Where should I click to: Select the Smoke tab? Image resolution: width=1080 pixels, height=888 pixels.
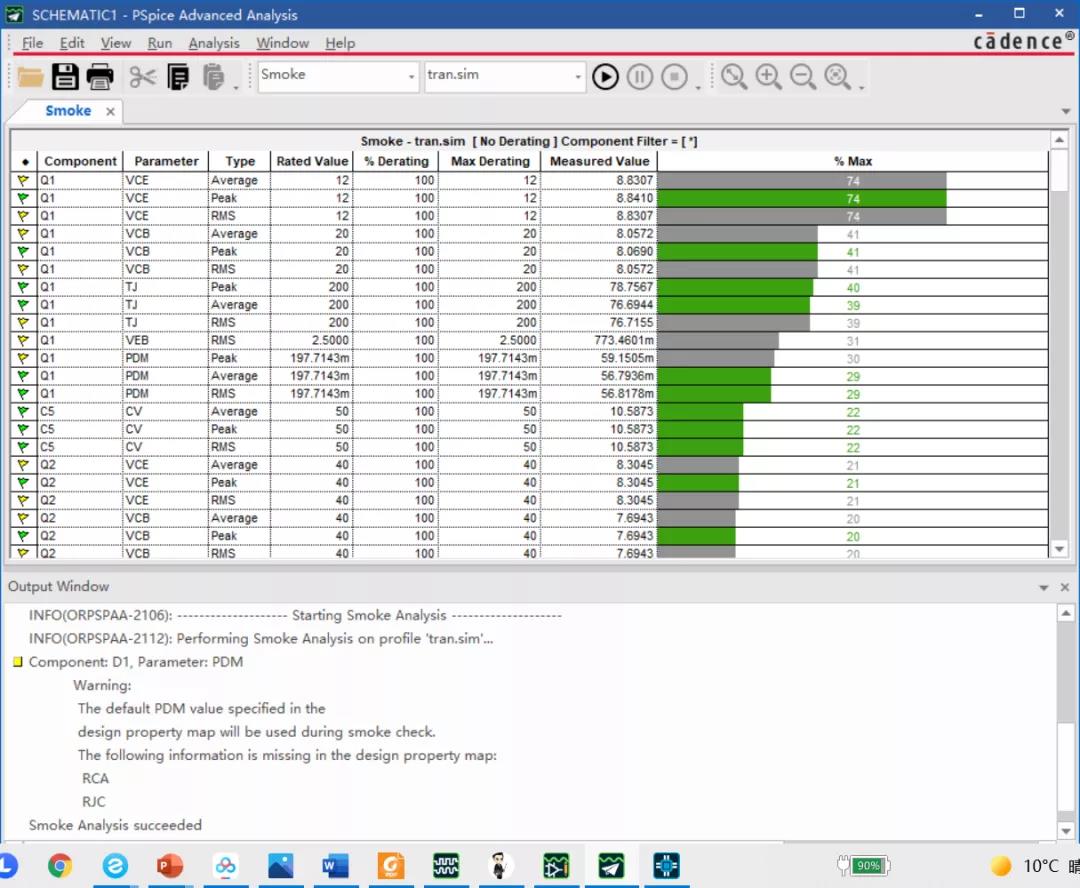(68, 111)
